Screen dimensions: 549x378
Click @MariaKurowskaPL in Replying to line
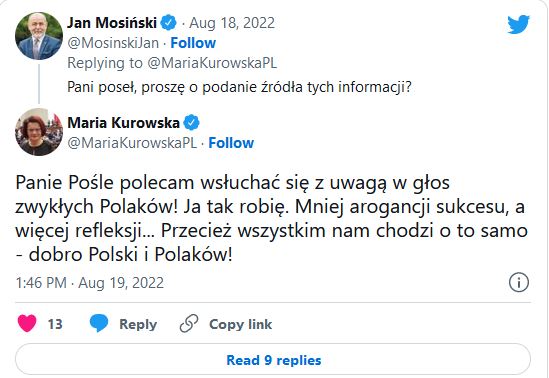[x=212, y=63]
